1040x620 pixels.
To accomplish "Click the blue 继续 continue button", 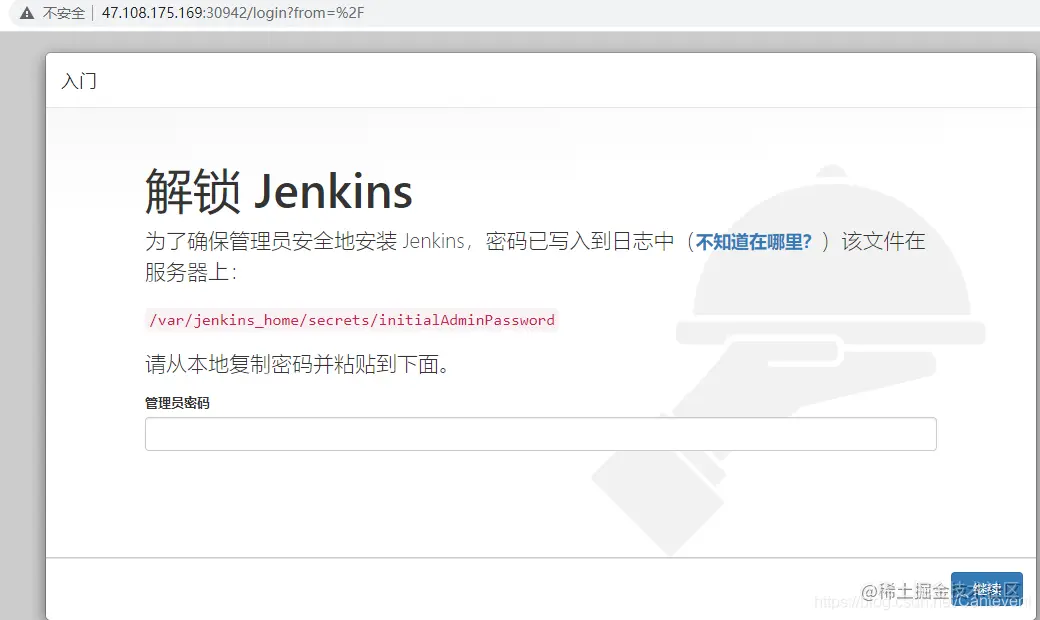I will [x=986, y=590].
